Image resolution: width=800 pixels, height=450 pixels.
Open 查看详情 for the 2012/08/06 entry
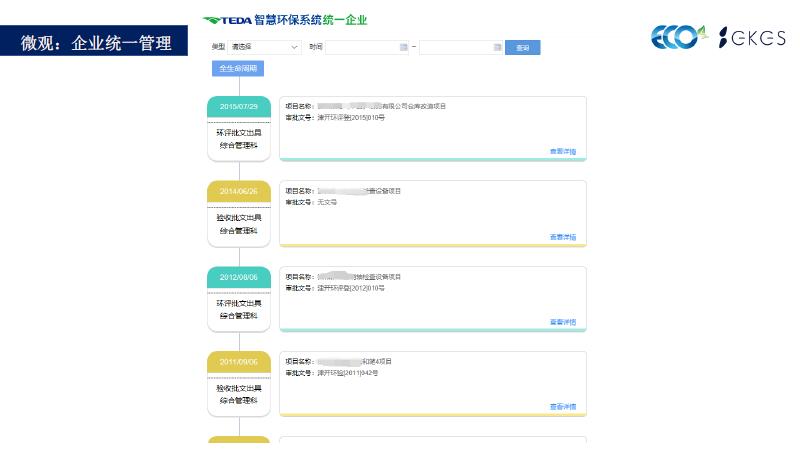(562, 322)
